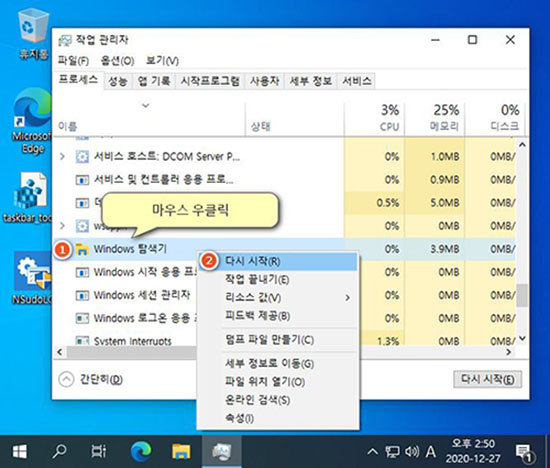550x468 pixels.
Task: Click the Windows 탐색기 folder icon
Action: (x=82, y=249)
